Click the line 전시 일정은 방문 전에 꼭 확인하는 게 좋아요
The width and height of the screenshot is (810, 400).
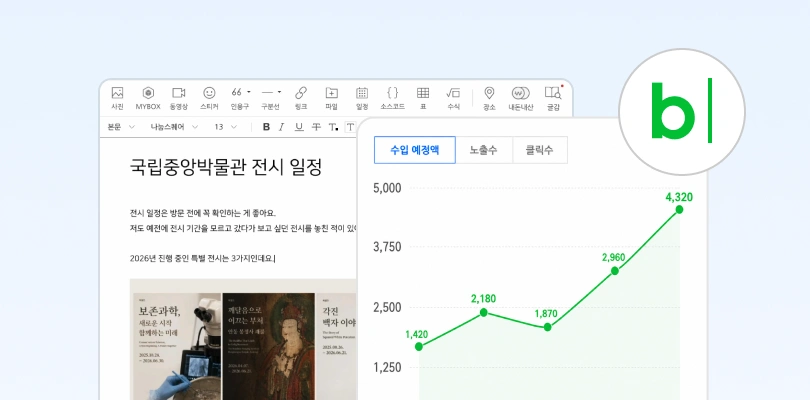[202, 213]
